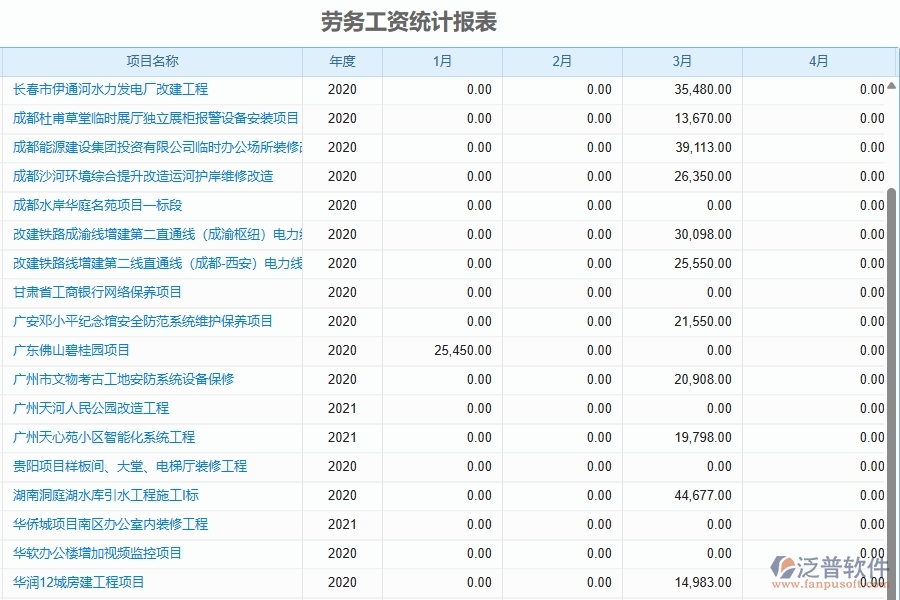Click the 3月 column header
The width and height of the screenshot is (900, 600).
(681, 61)
